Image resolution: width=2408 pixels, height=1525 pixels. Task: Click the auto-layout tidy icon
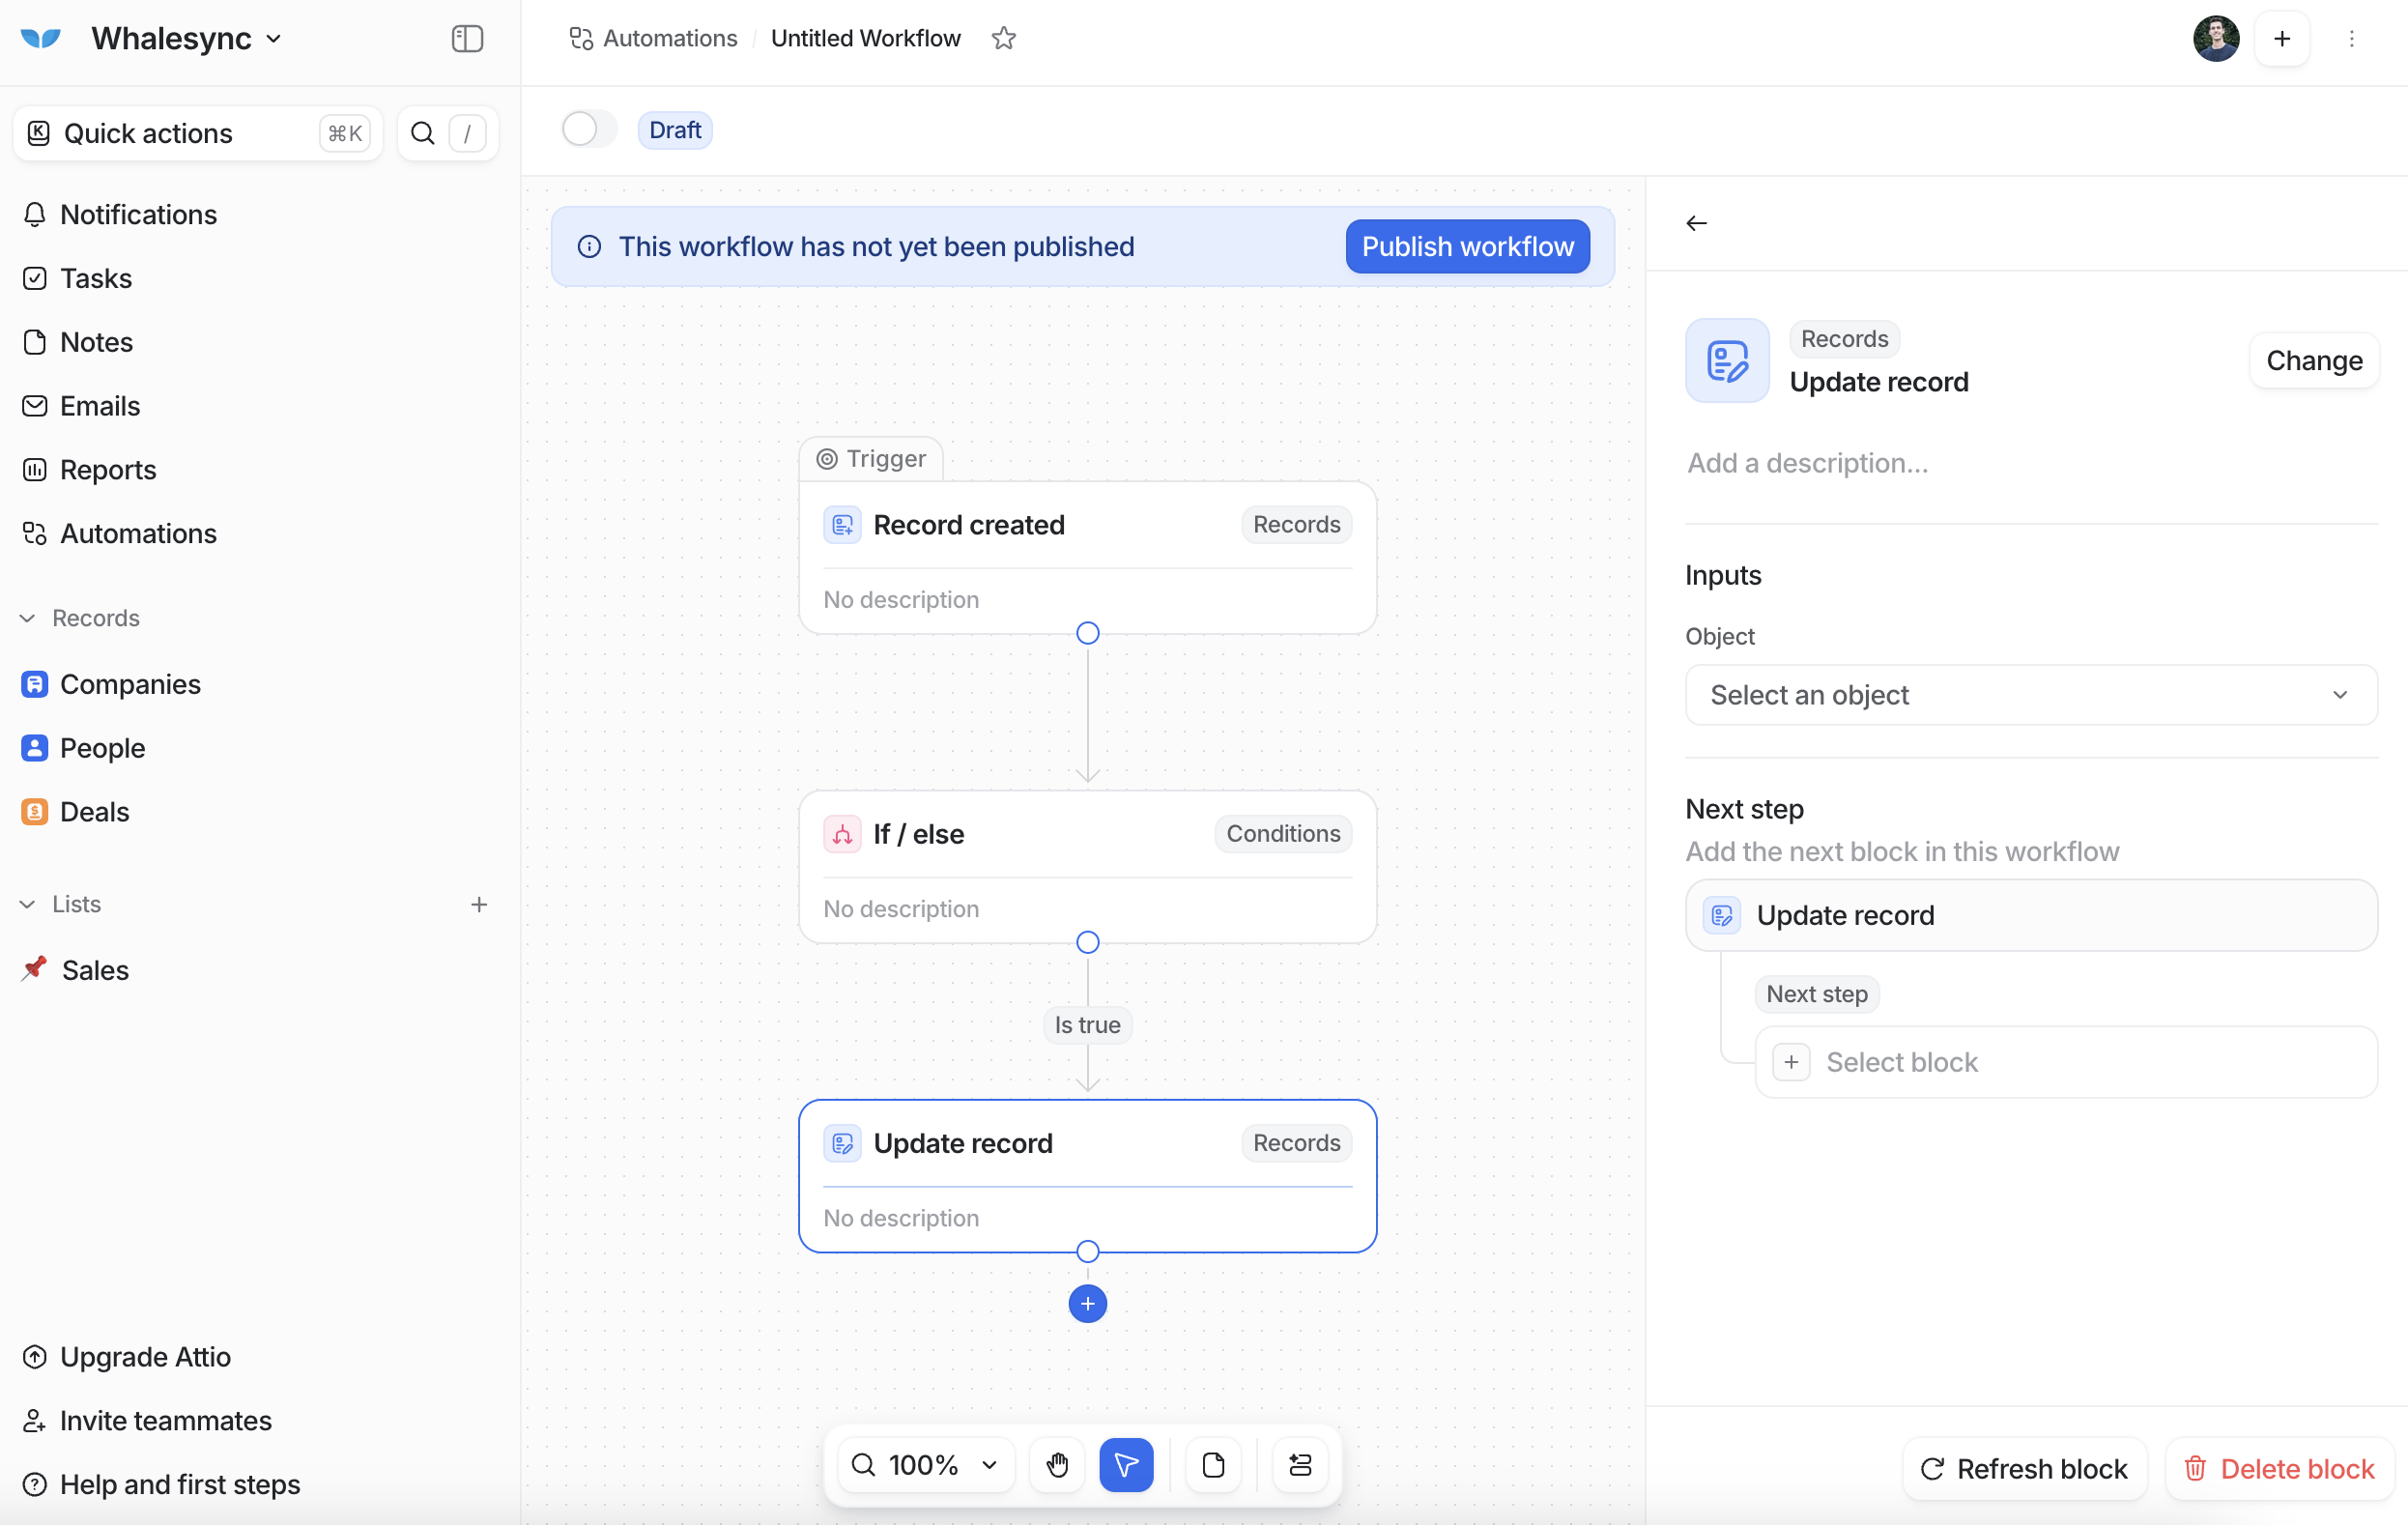tap(1300, 1465)
